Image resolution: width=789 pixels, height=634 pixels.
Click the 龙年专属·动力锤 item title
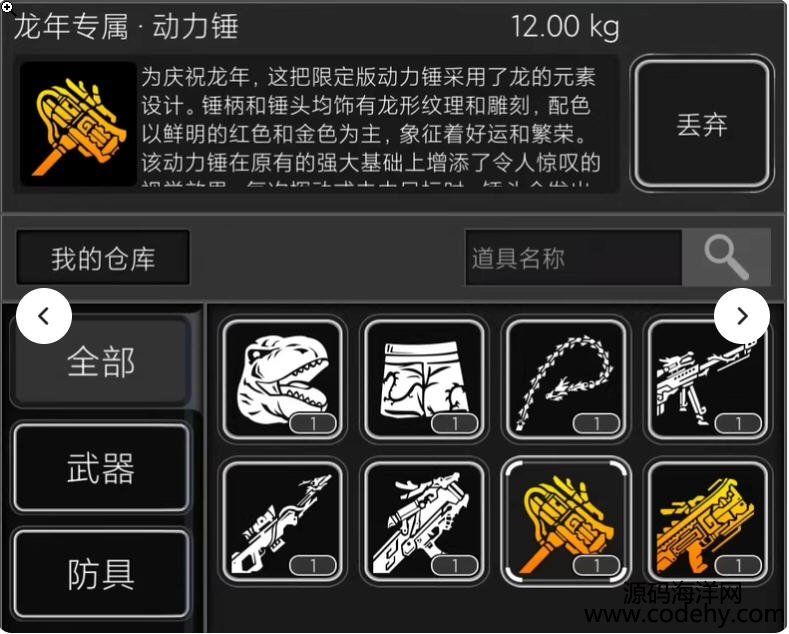(x=126, y=26)
